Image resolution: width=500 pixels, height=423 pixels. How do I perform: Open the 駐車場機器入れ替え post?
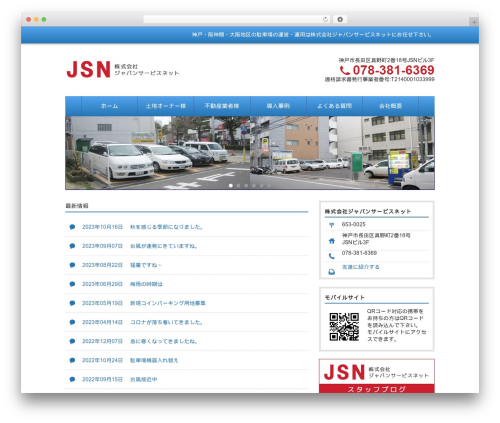[154, 360]
